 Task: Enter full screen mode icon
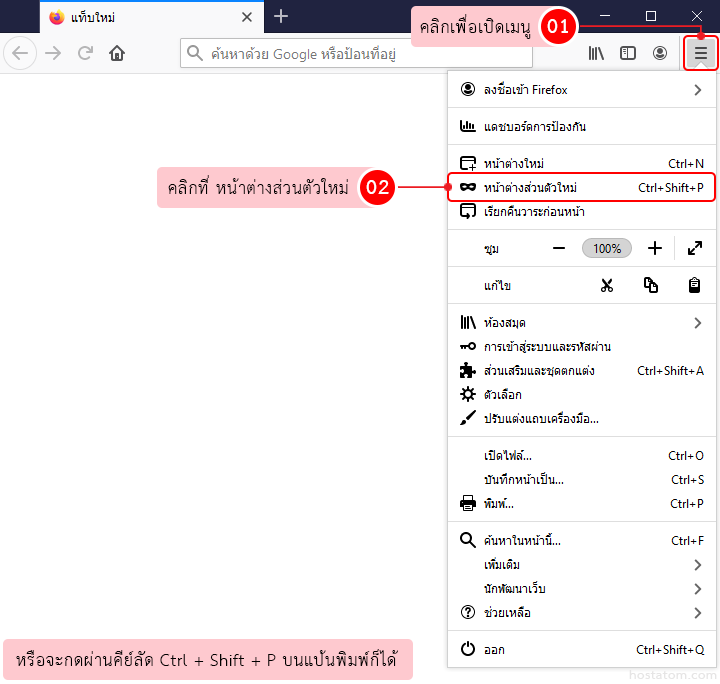(694, 248)
